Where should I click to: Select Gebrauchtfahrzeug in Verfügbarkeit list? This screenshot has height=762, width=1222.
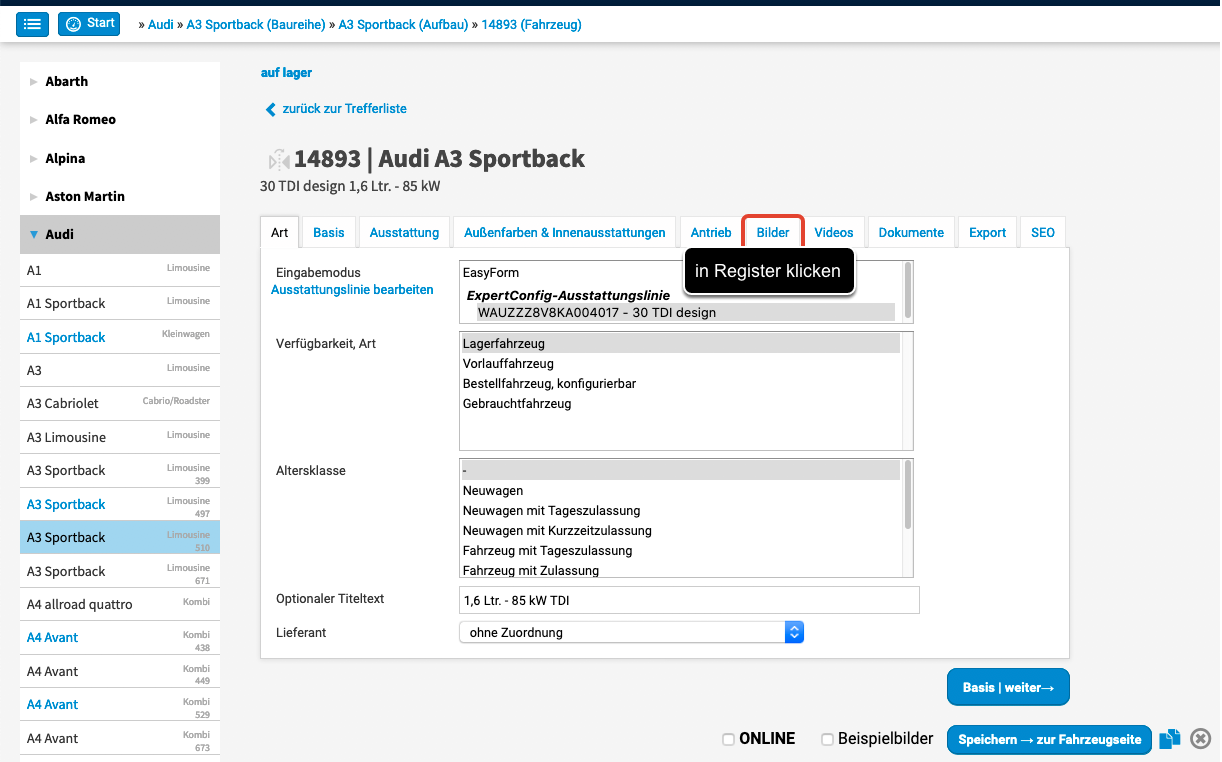[x=517, y=404]
